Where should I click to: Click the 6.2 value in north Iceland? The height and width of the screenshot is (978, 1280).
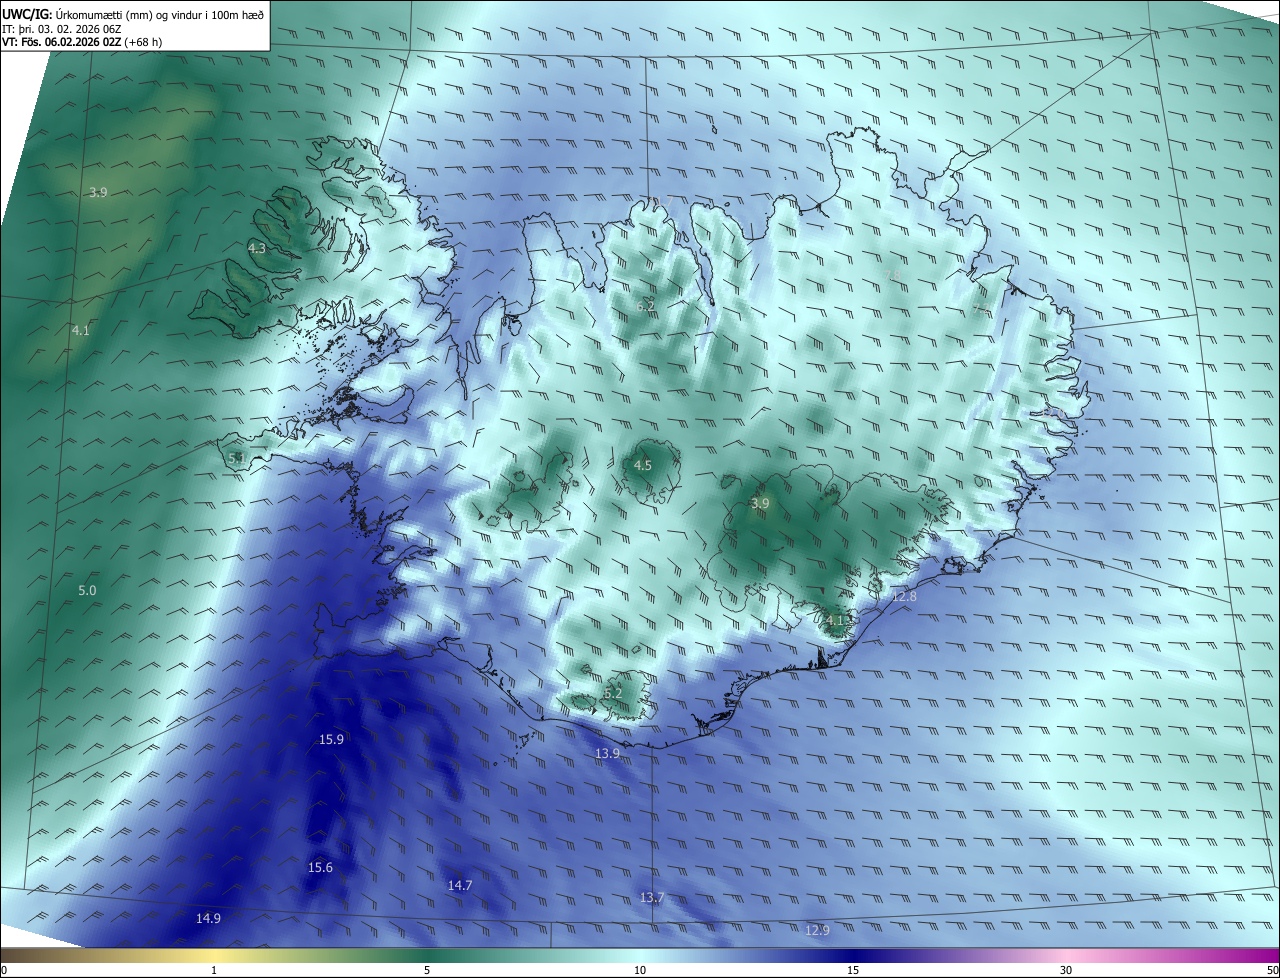[x=646, y=306]
